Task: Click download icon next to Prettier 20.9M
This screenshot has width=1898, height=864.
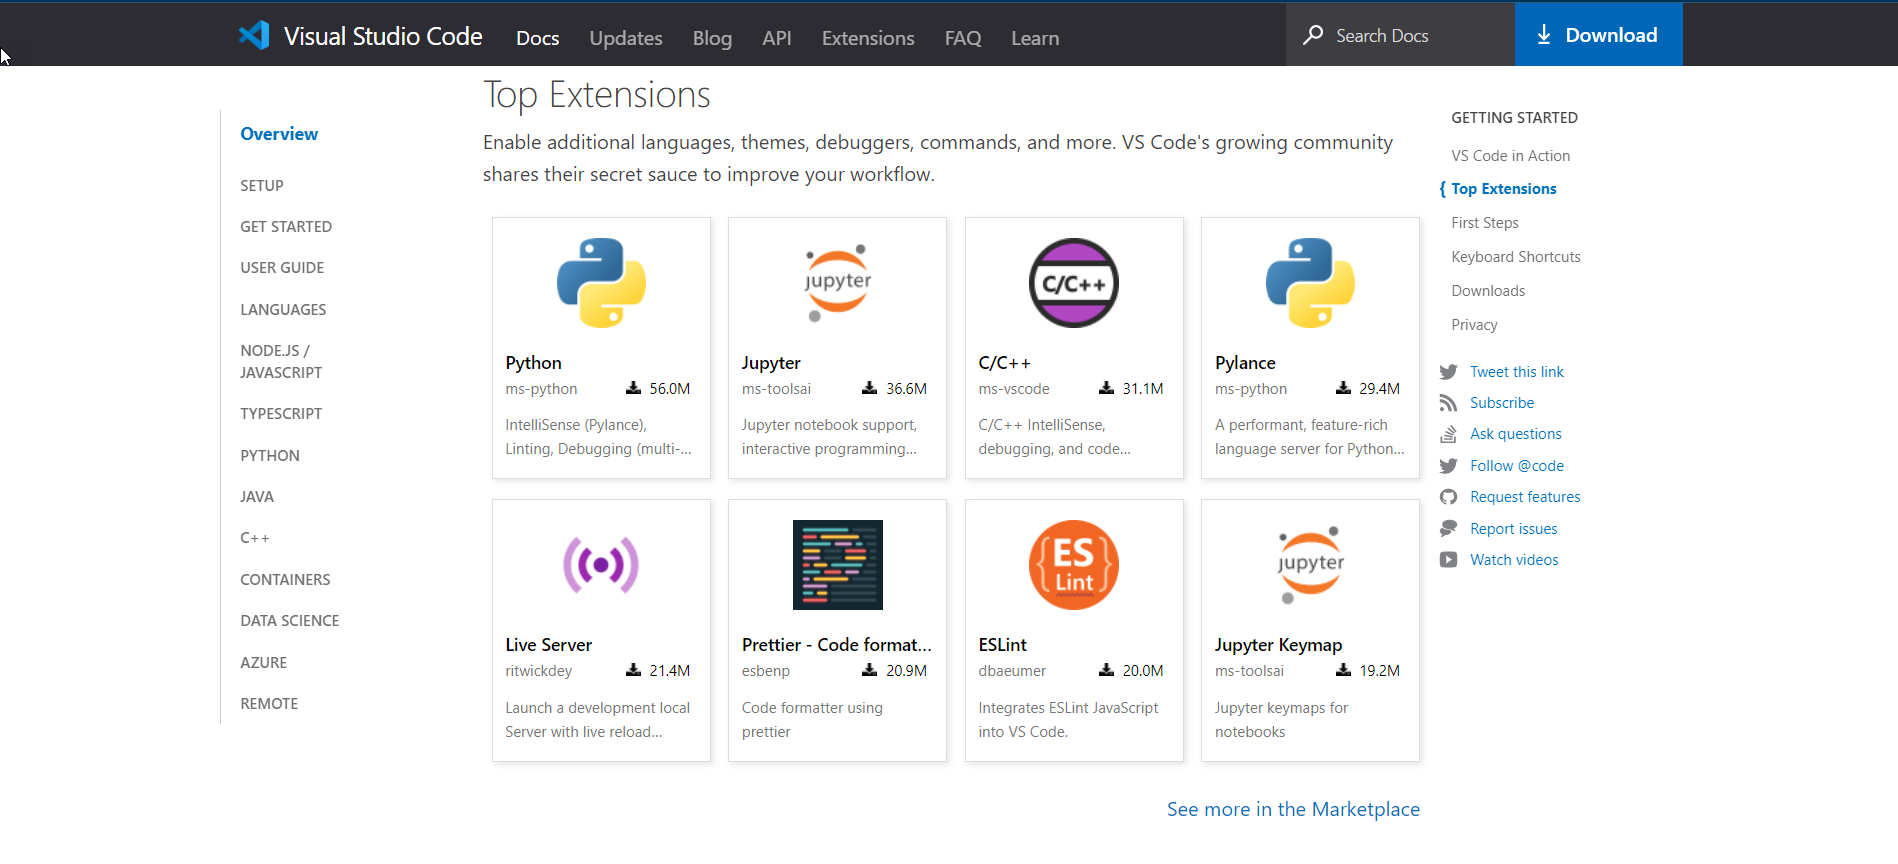Action: tap(870, 670)
